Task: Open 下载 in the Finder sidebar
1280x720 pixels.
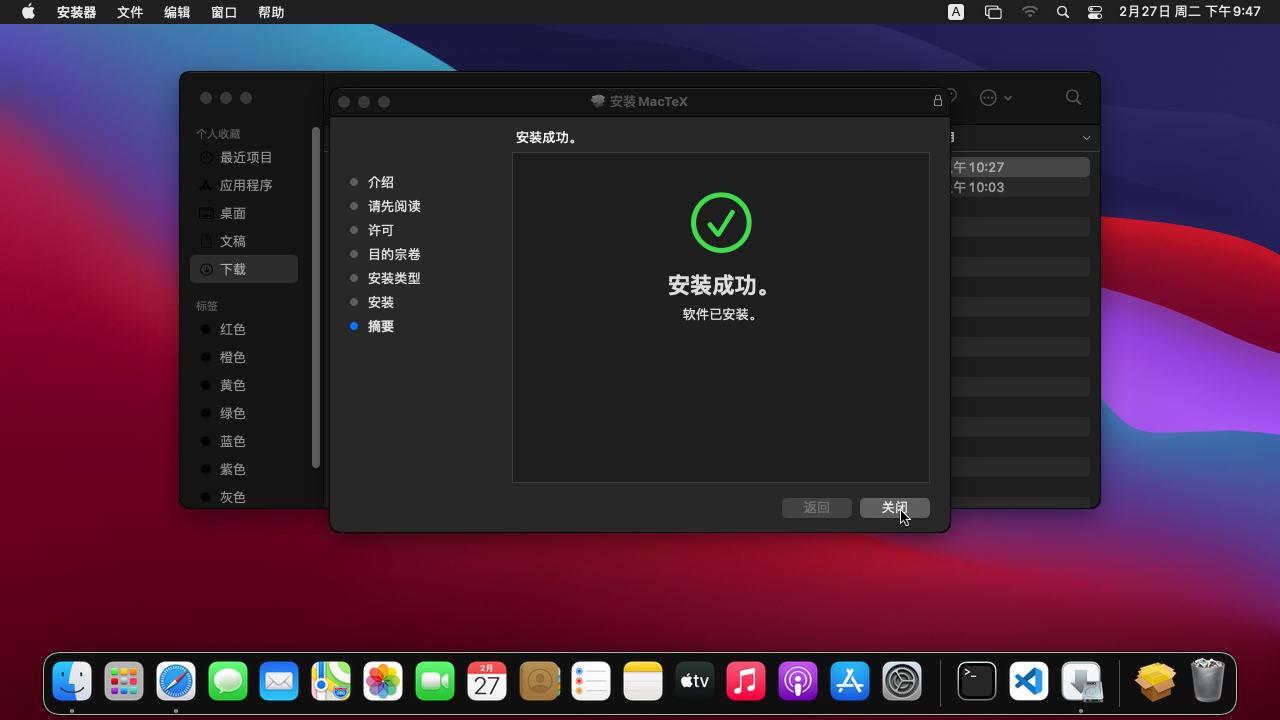Action: click(x=244, y=269)
